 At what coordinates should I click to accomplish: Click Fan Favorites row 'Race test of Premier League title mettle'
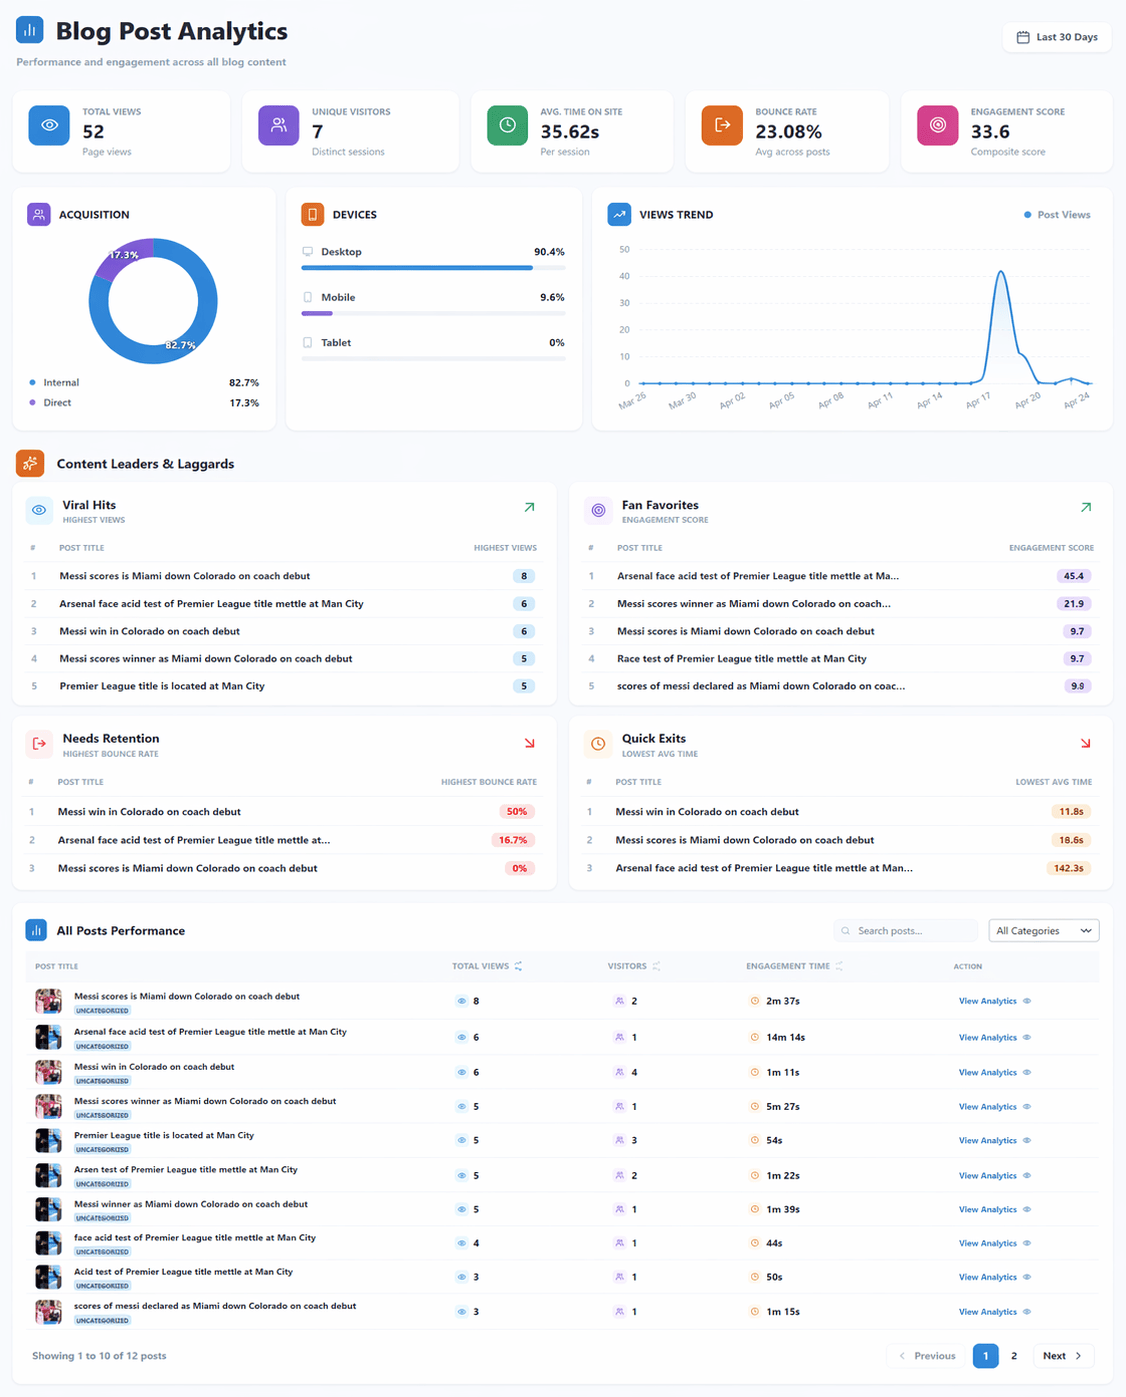point(840,659)
